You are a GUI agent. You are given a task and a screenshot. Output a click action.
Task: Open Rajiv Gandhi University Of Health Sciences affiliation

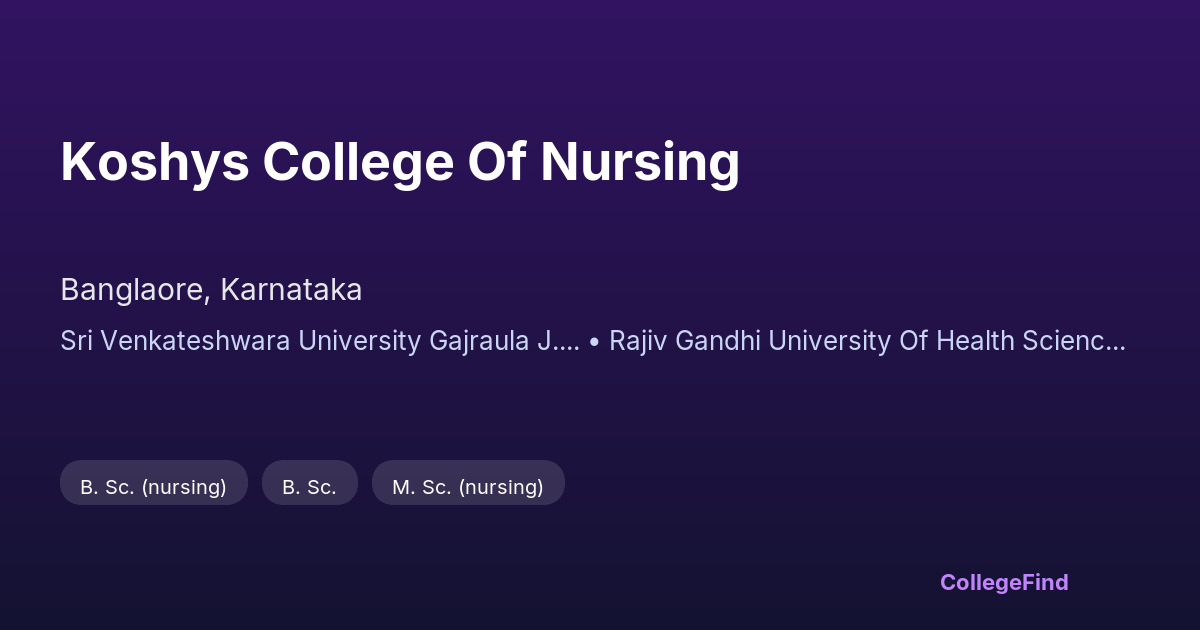pyautogui.click(x=867, y=341)
